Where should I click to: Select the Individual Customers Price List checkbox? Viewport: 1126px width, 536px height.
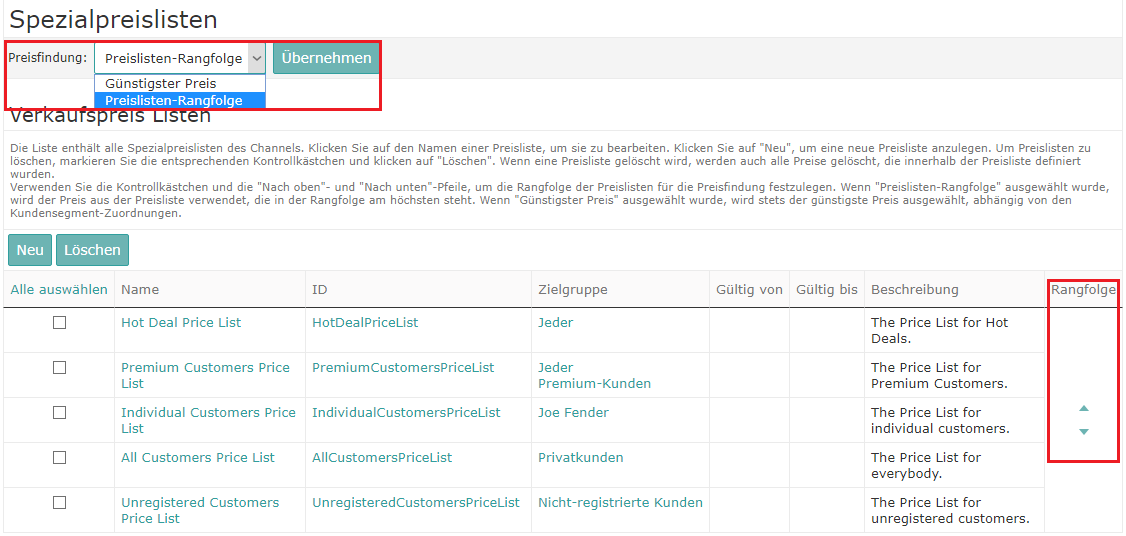[59, 413]
